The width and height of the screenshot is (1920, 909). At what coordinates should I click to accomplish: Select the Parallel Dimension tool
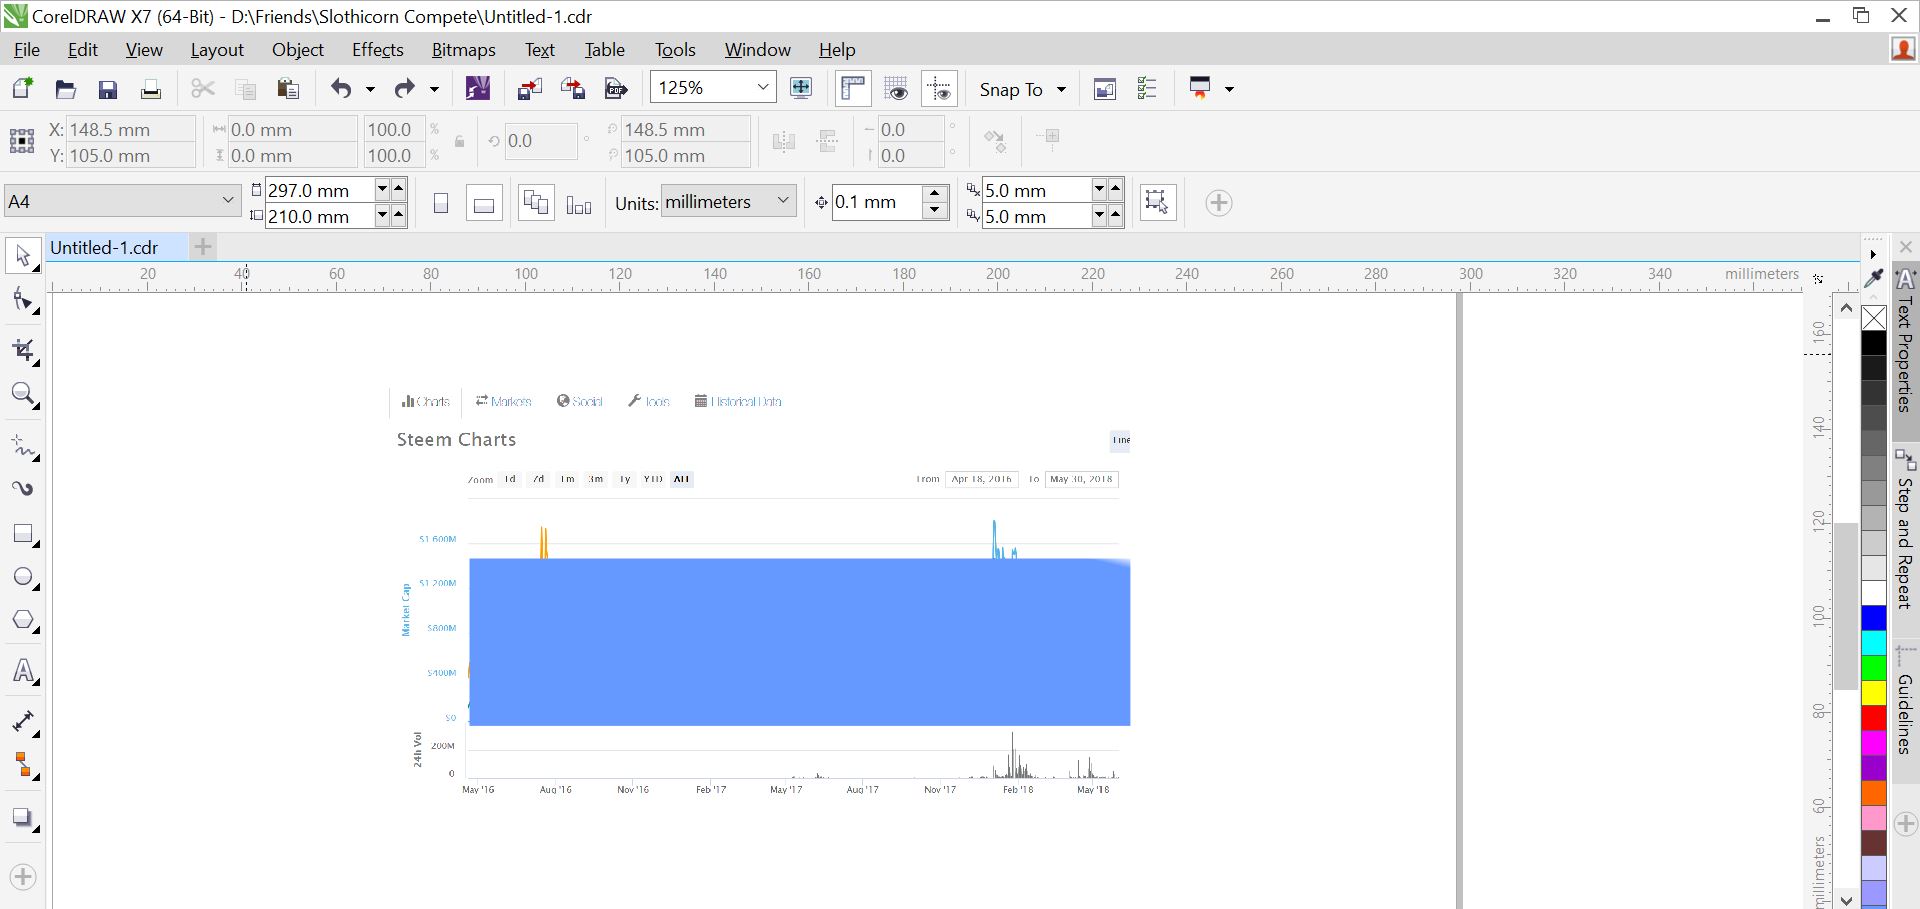coord(23,721)
